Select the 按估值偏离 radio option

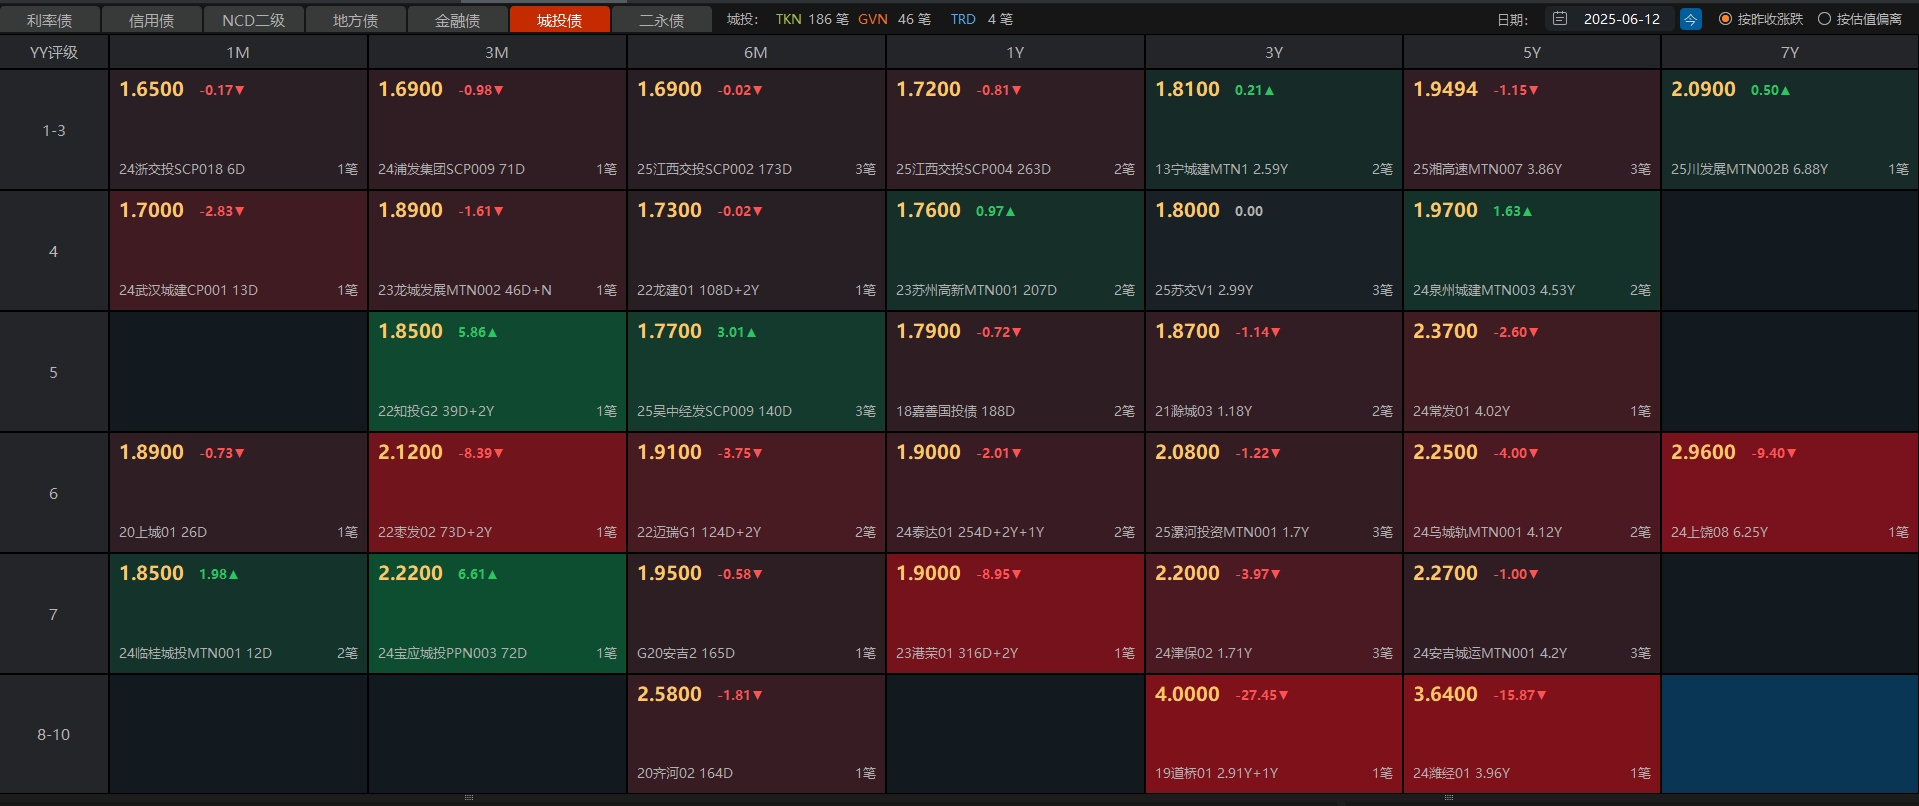1860,19
